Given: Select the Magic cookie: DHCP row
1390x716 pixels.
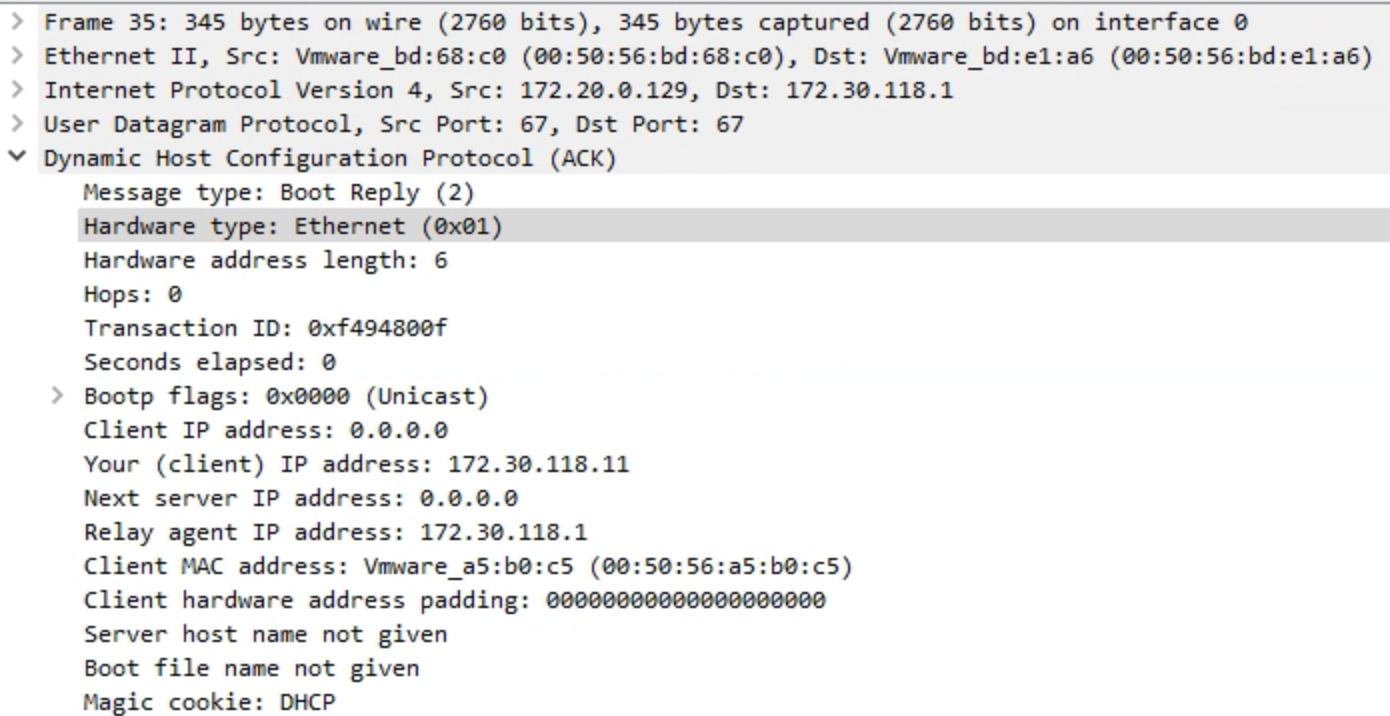Looking at the screenshot, I should coord(209,702).
